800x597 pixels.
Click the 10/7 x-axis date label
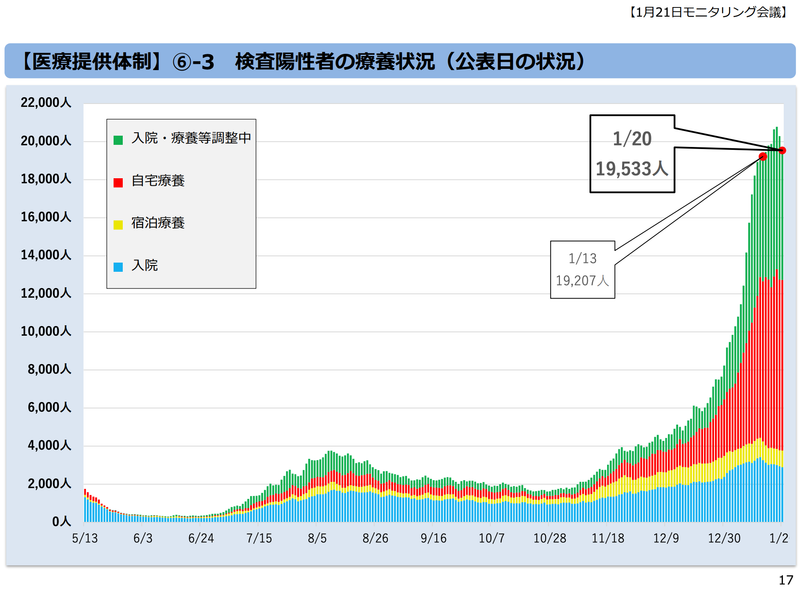pos(492,539)
